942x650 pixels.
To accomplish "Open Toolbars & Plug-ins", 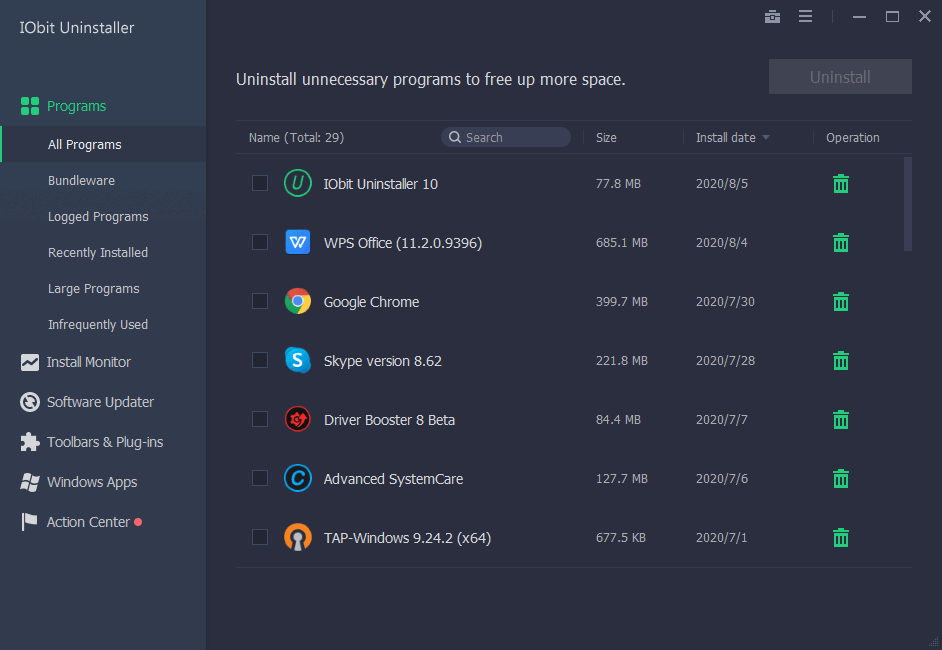I will (105, 442).
